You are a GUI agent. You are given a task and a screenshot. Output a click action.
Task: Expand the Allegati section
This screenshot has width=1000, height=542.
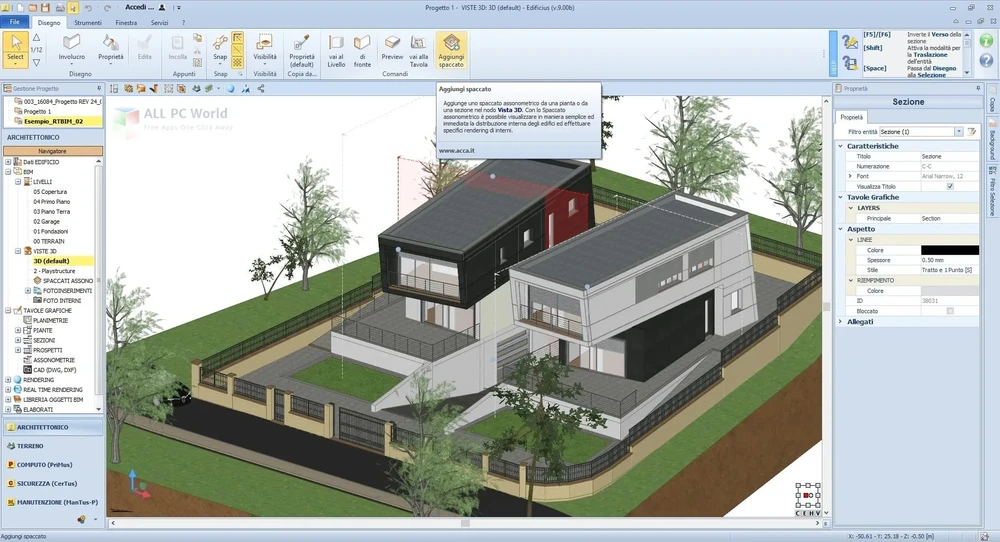coord(840,322)
